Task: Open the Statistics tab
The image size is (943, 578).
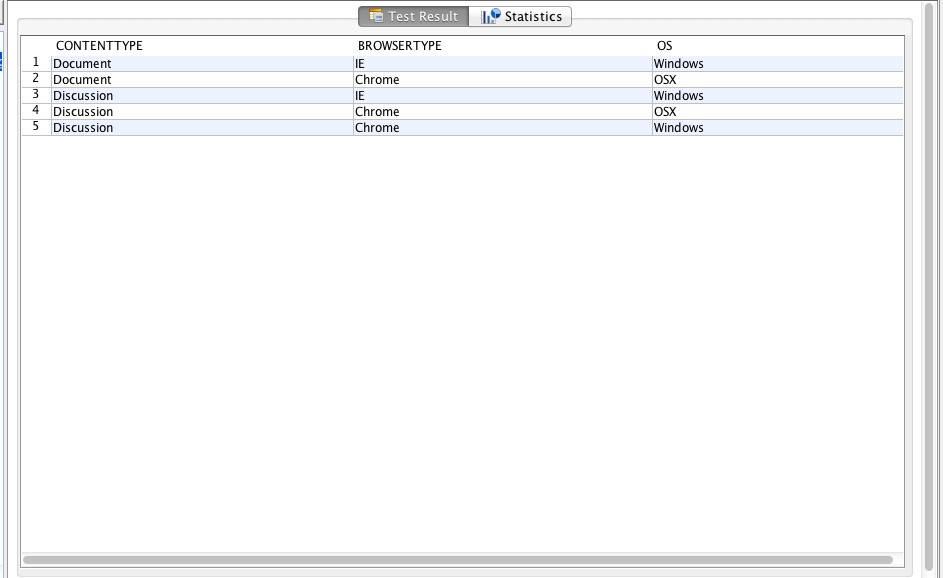Action: (520, 16)
